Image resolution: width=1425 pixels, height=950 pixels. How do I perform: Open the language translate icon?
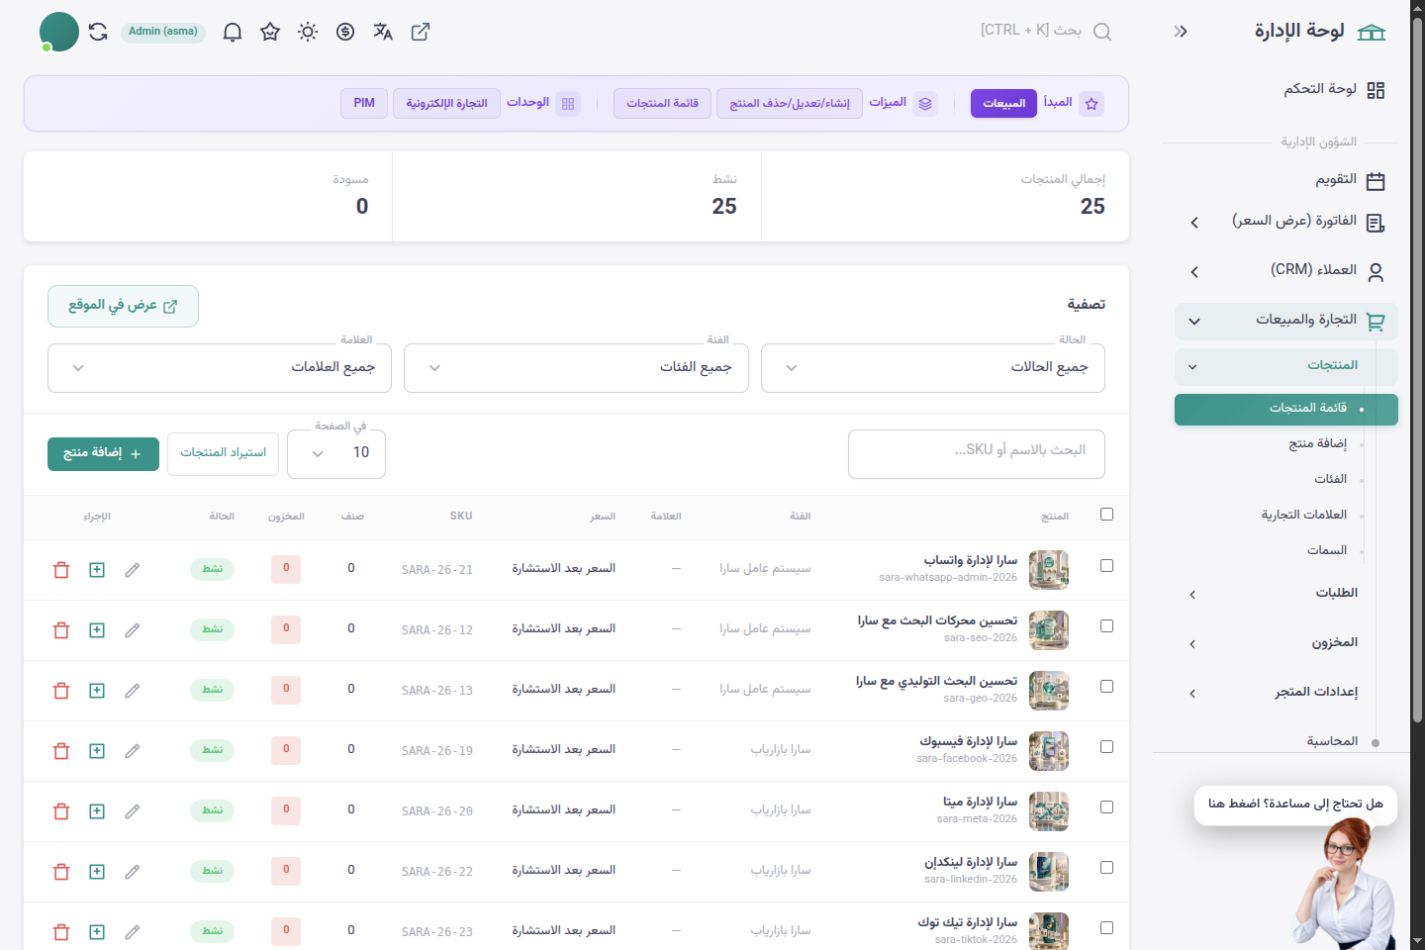(383, 32)
